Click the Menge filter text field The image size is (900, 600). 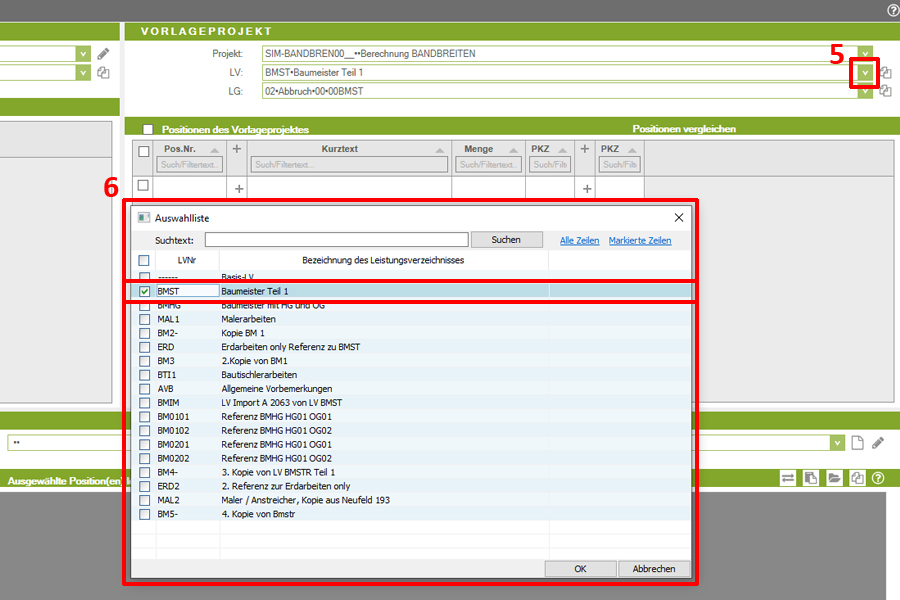click(488, 165)
